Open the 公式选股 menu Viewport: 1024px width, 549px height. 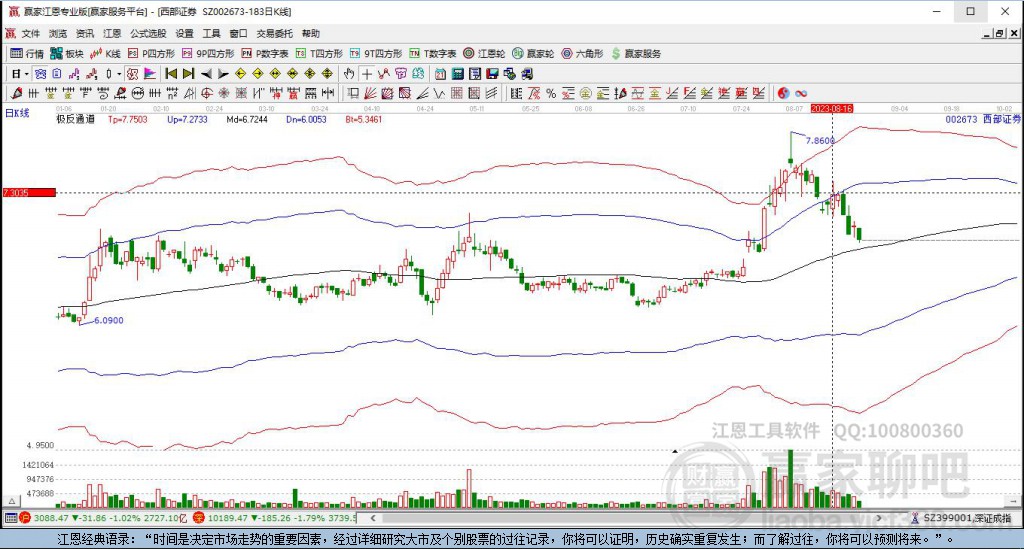coord(148,33)
